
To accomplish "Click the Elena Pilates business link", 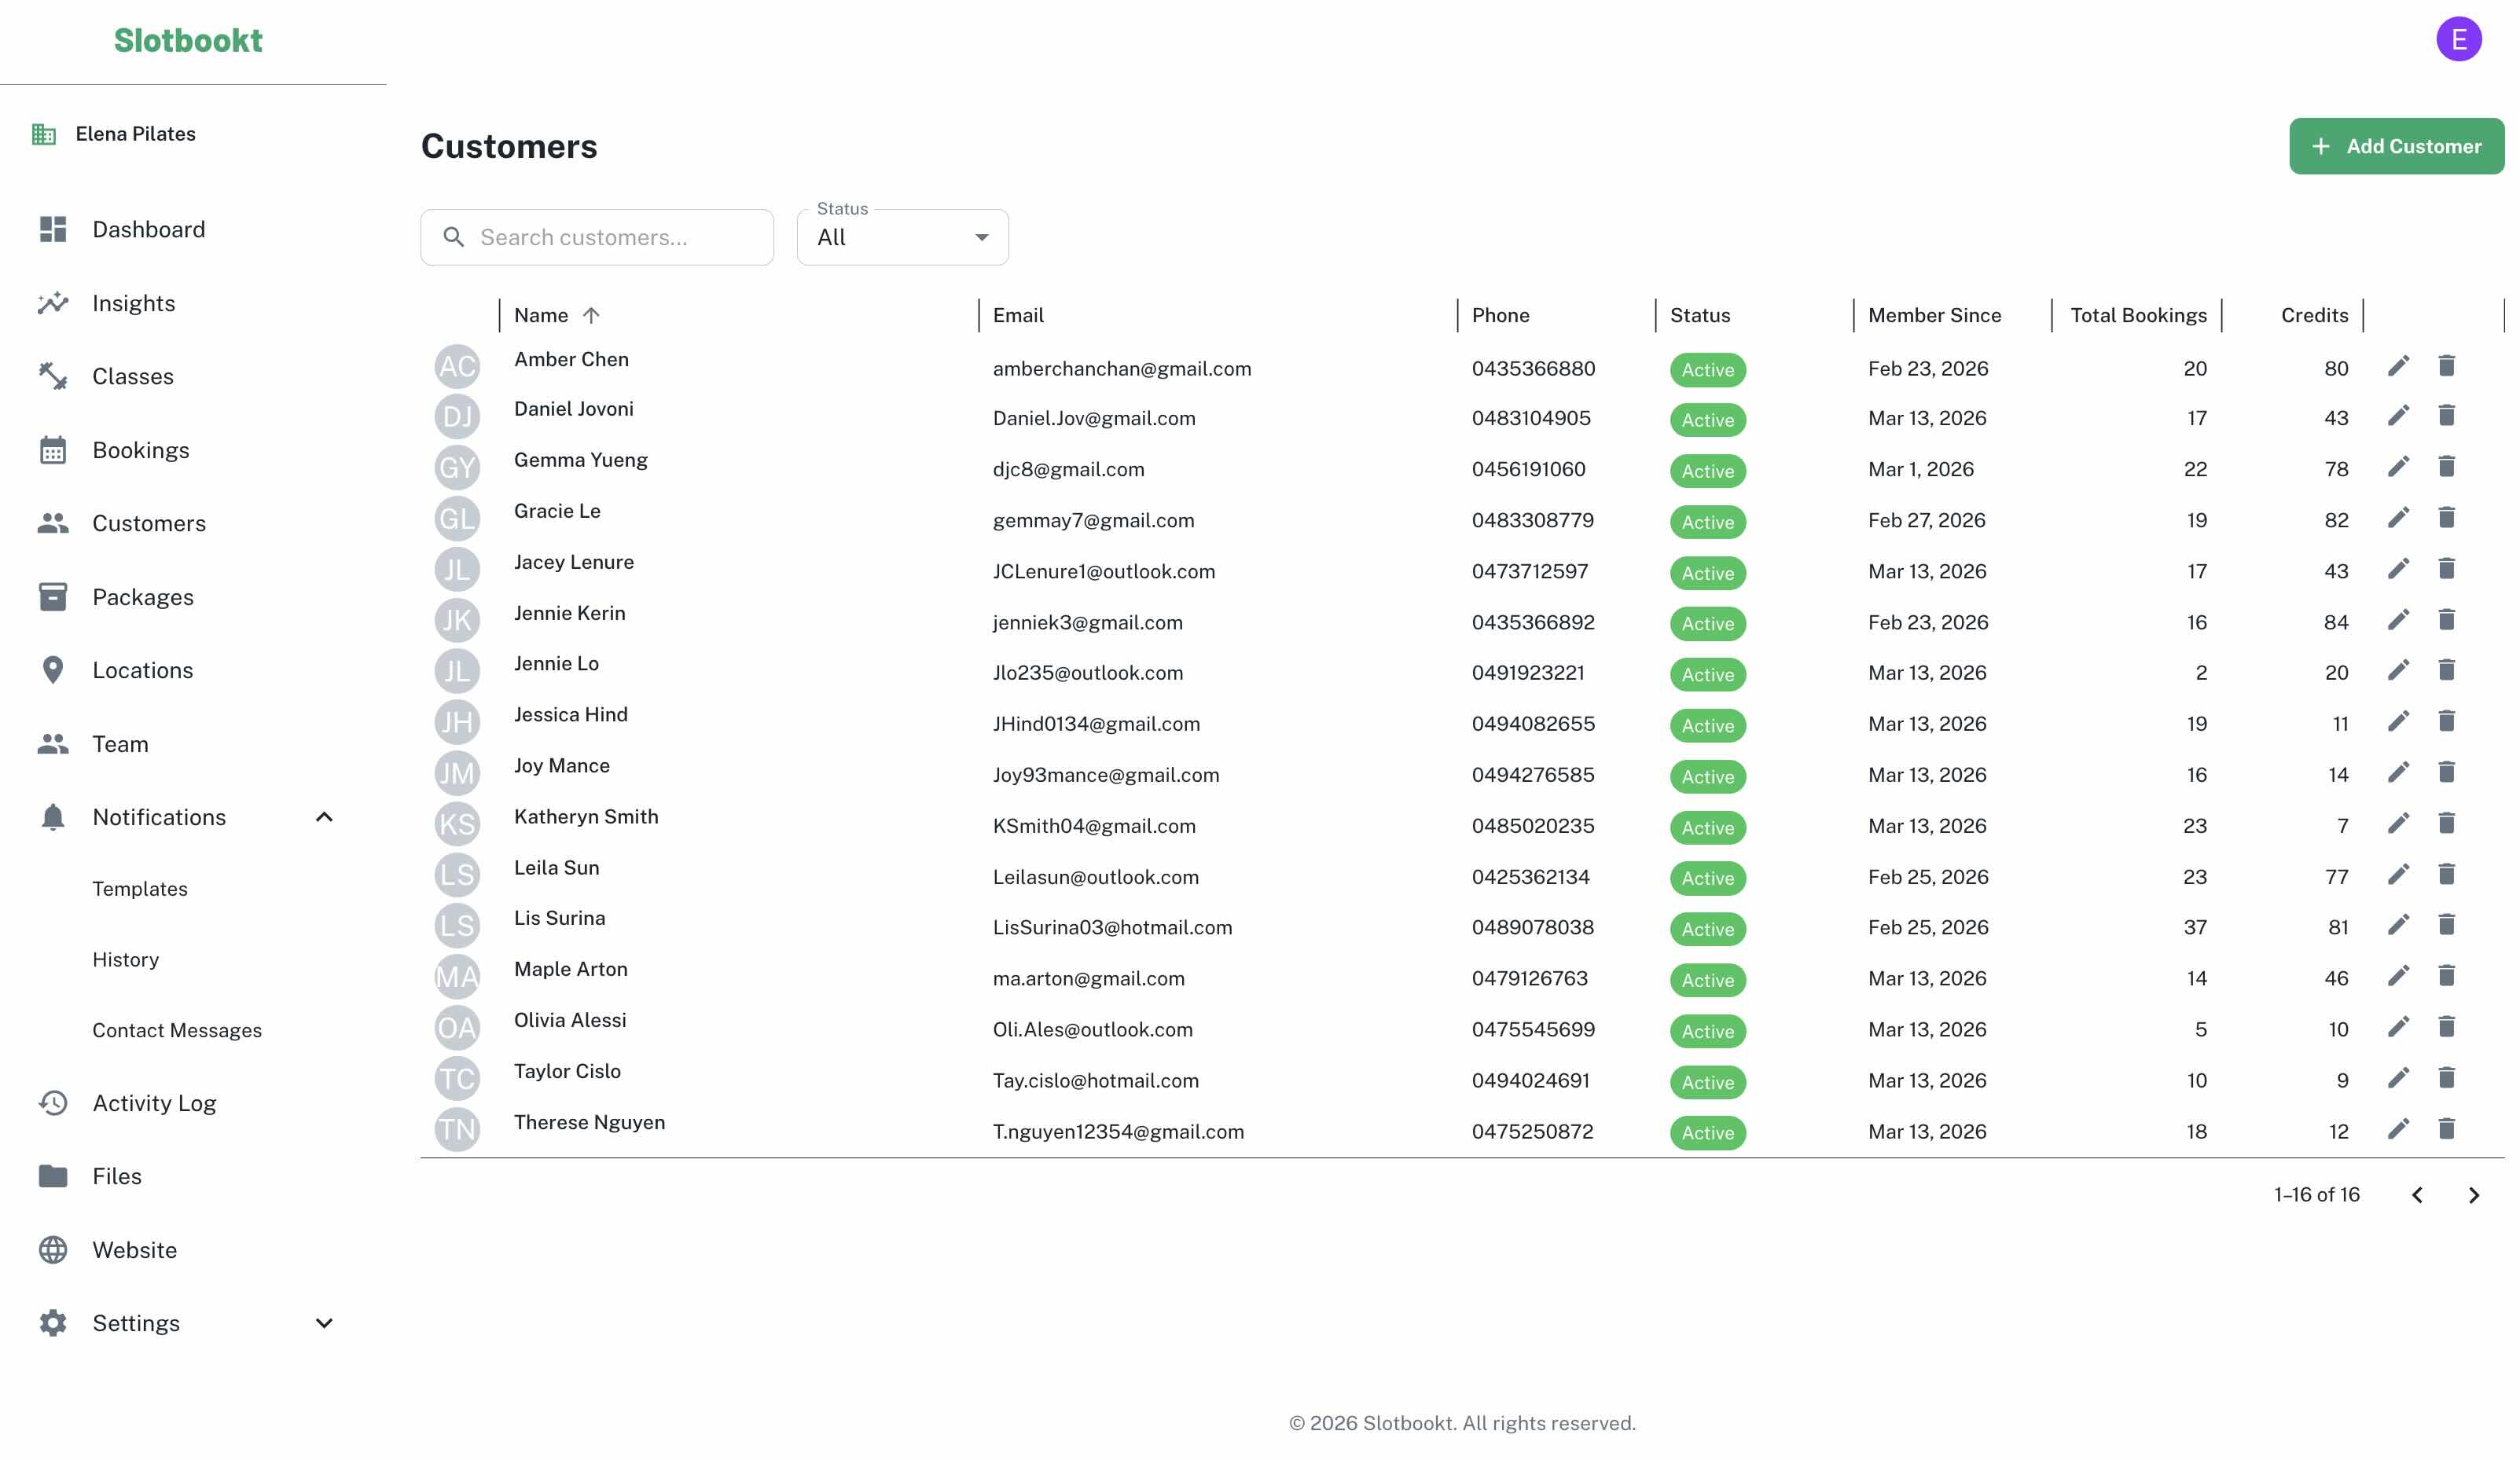I will tap(137, 133).
